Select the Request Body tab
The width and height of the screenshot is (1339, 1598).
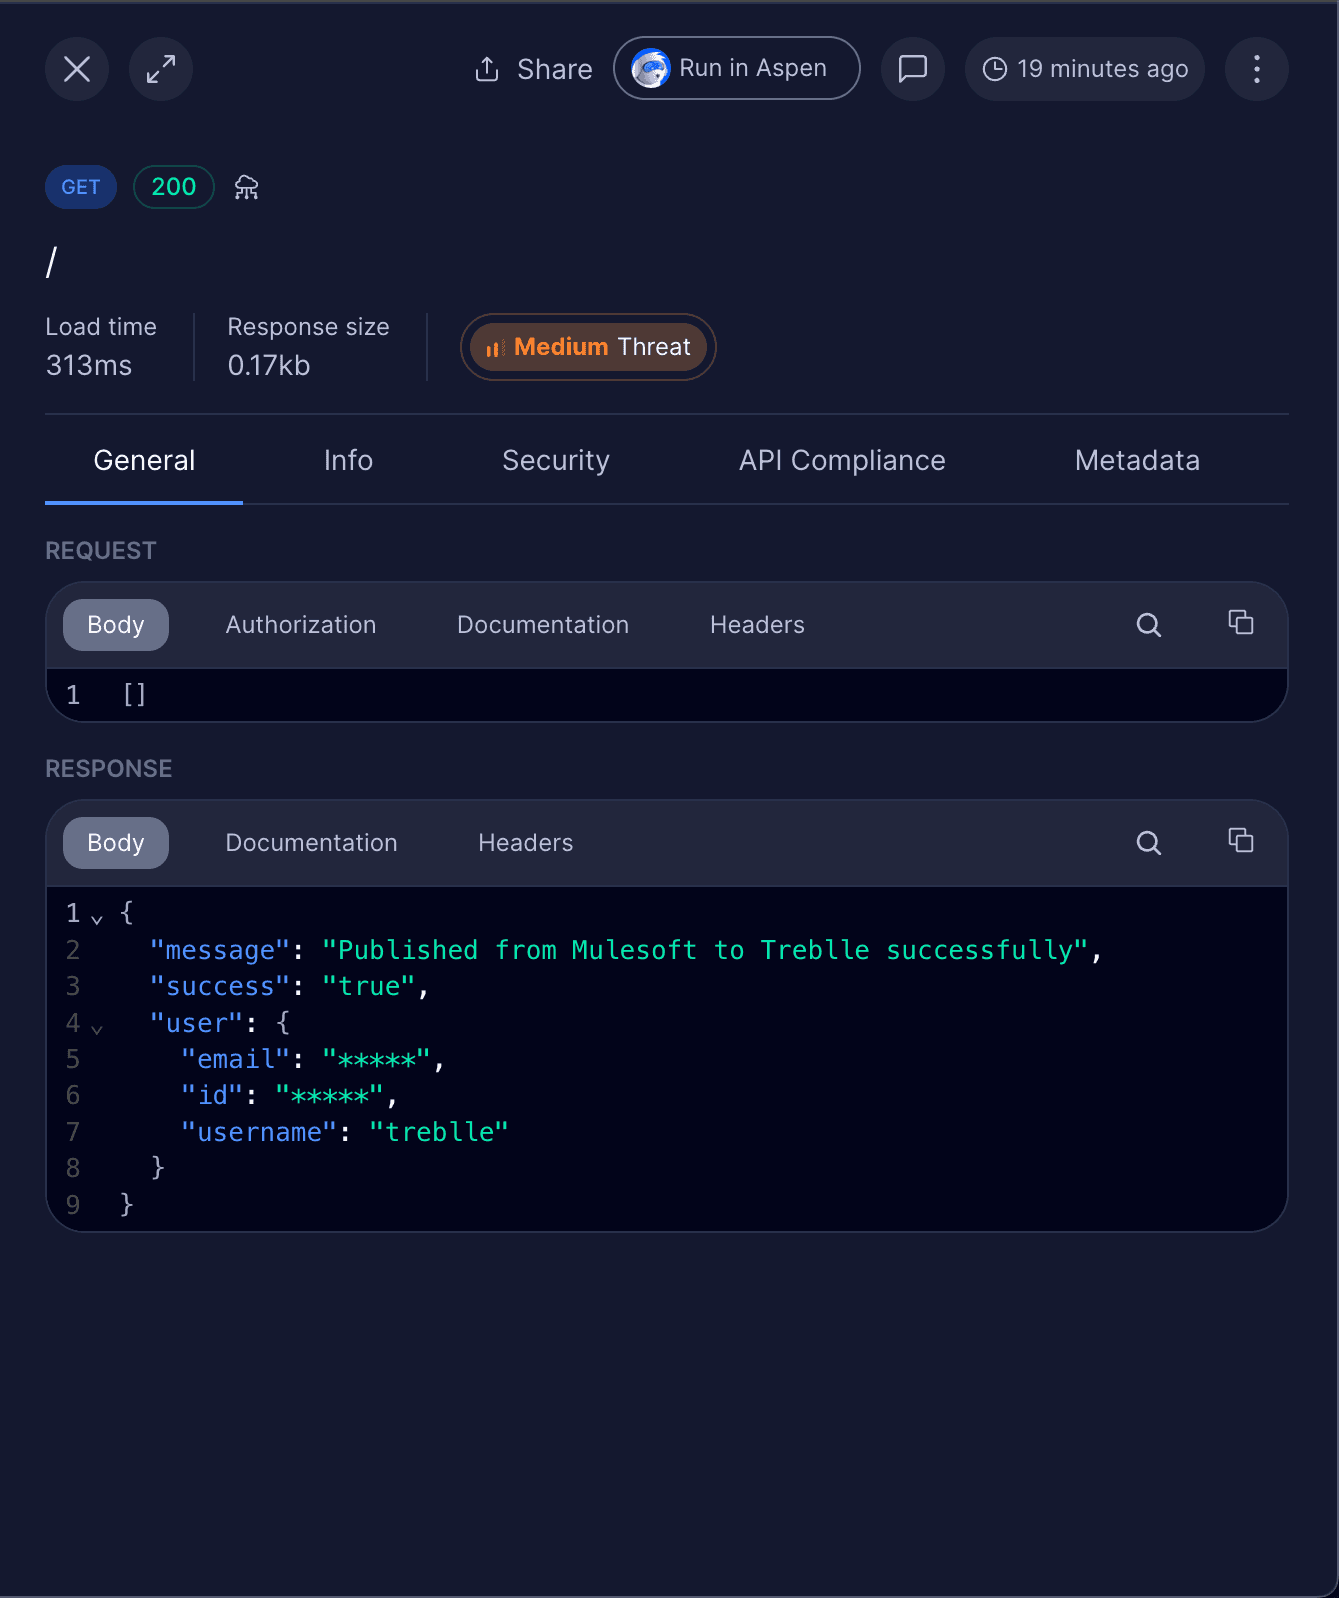coord(116,625)
